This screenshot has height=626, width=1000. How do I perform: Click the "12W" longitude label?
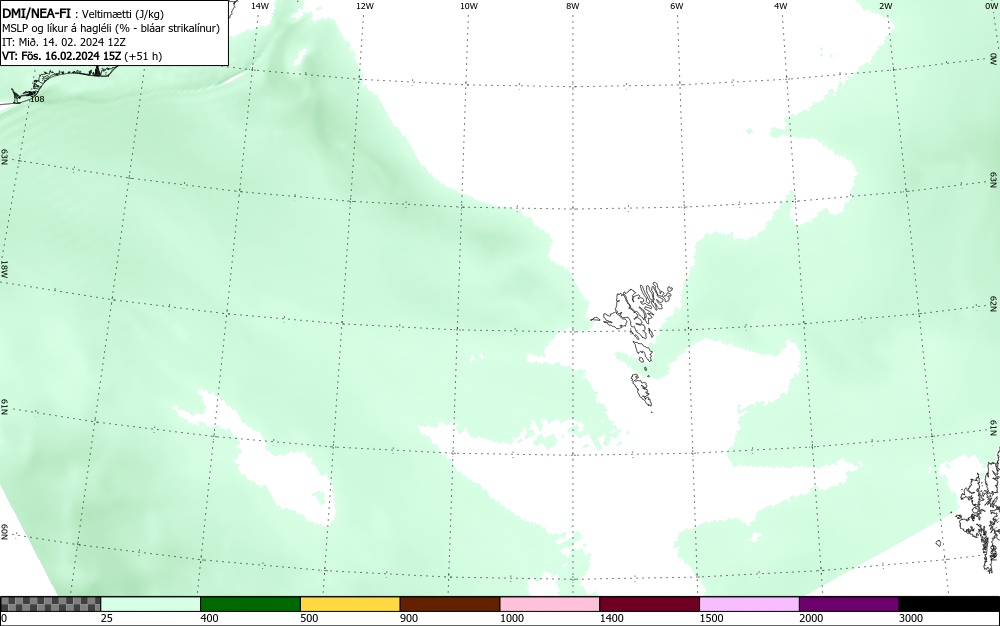point(365,6)
